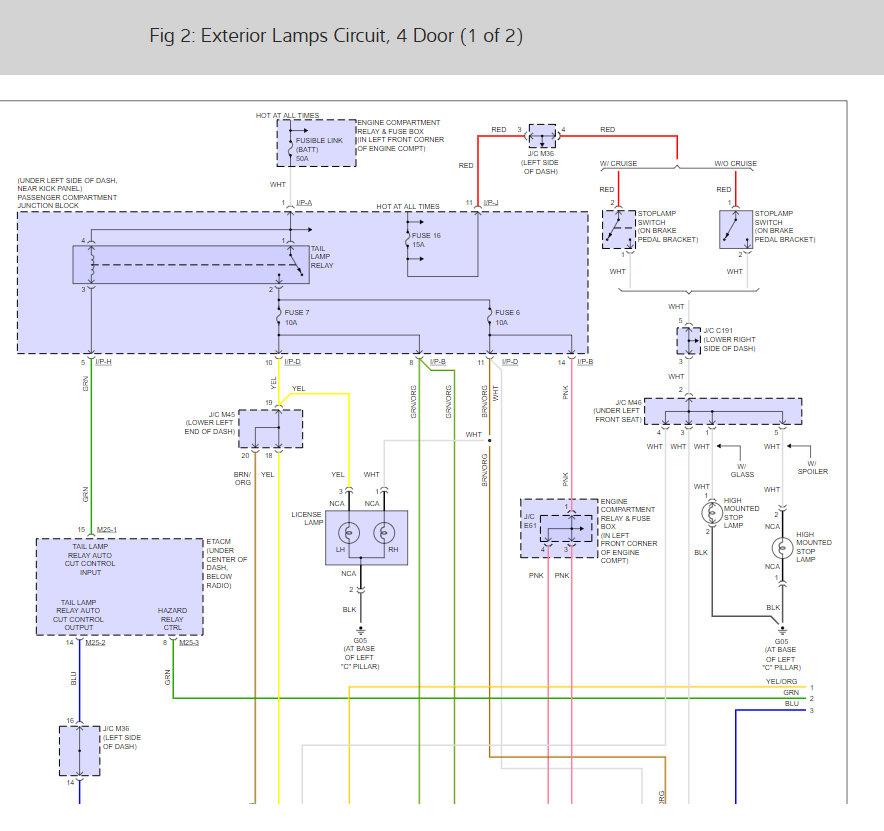The height and width of the screenshot is (831, 884).
Task: Click the RH license lamp bulb symbol
Action: tap(384, 533)
